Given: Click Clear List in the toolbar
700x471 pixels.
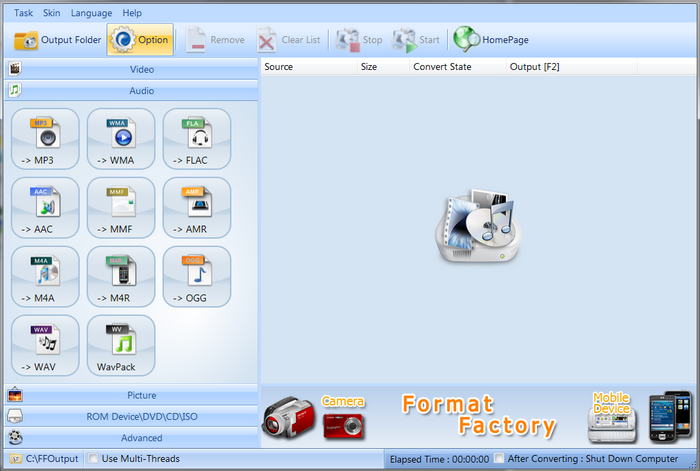Looking at the screenshot, I should tap(289, 40).
